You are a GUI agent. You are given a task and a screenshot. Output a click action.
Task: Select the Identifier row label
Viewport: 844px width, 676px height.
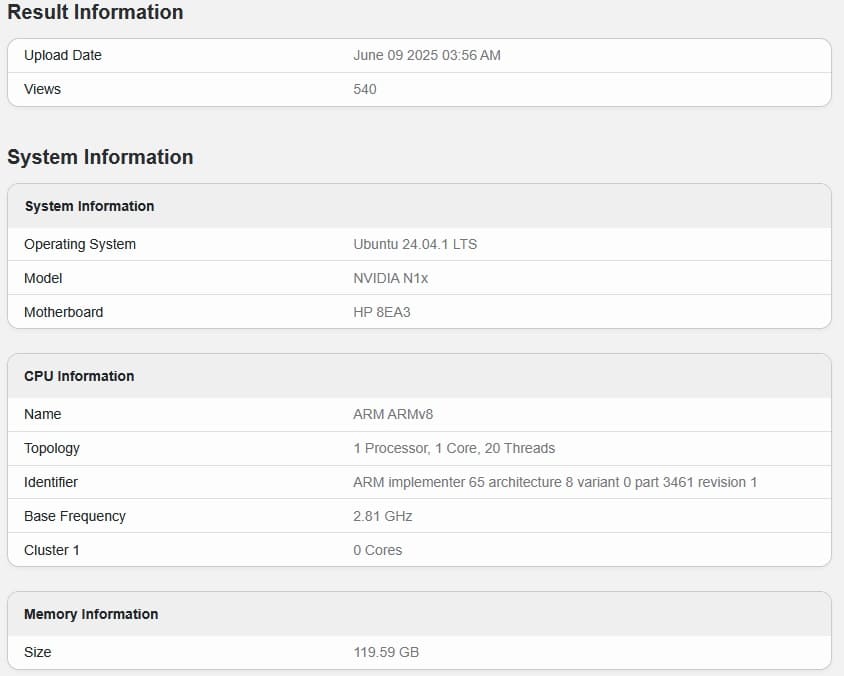pyautogui.click(x=51, y=482)
